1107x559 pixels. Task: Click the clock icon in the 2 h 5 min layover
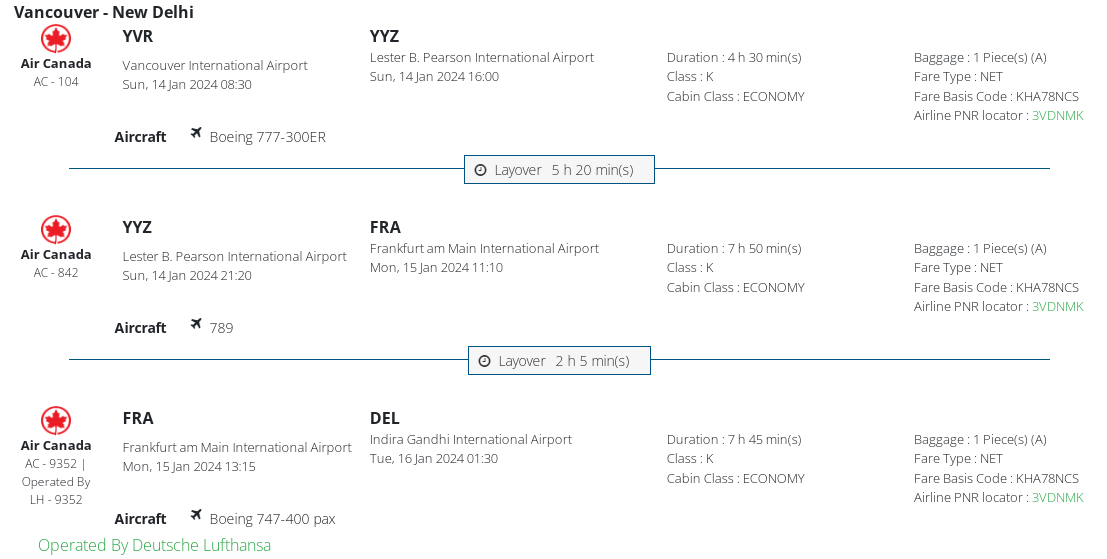pos(484,361)
